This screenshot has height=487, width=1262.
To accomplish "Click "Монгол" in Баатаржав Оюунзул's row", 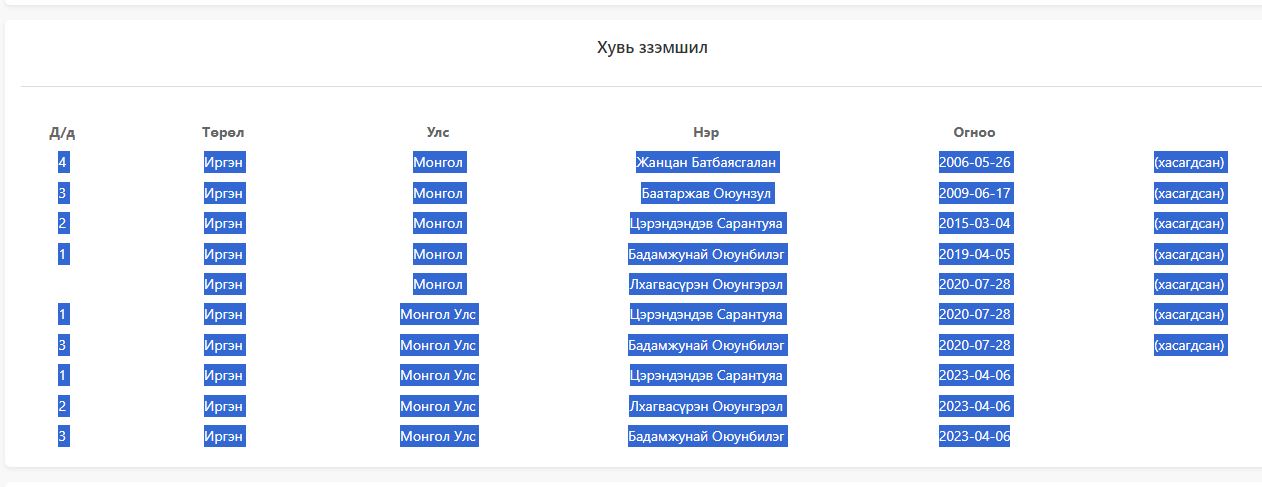I will tap(438, 193).
